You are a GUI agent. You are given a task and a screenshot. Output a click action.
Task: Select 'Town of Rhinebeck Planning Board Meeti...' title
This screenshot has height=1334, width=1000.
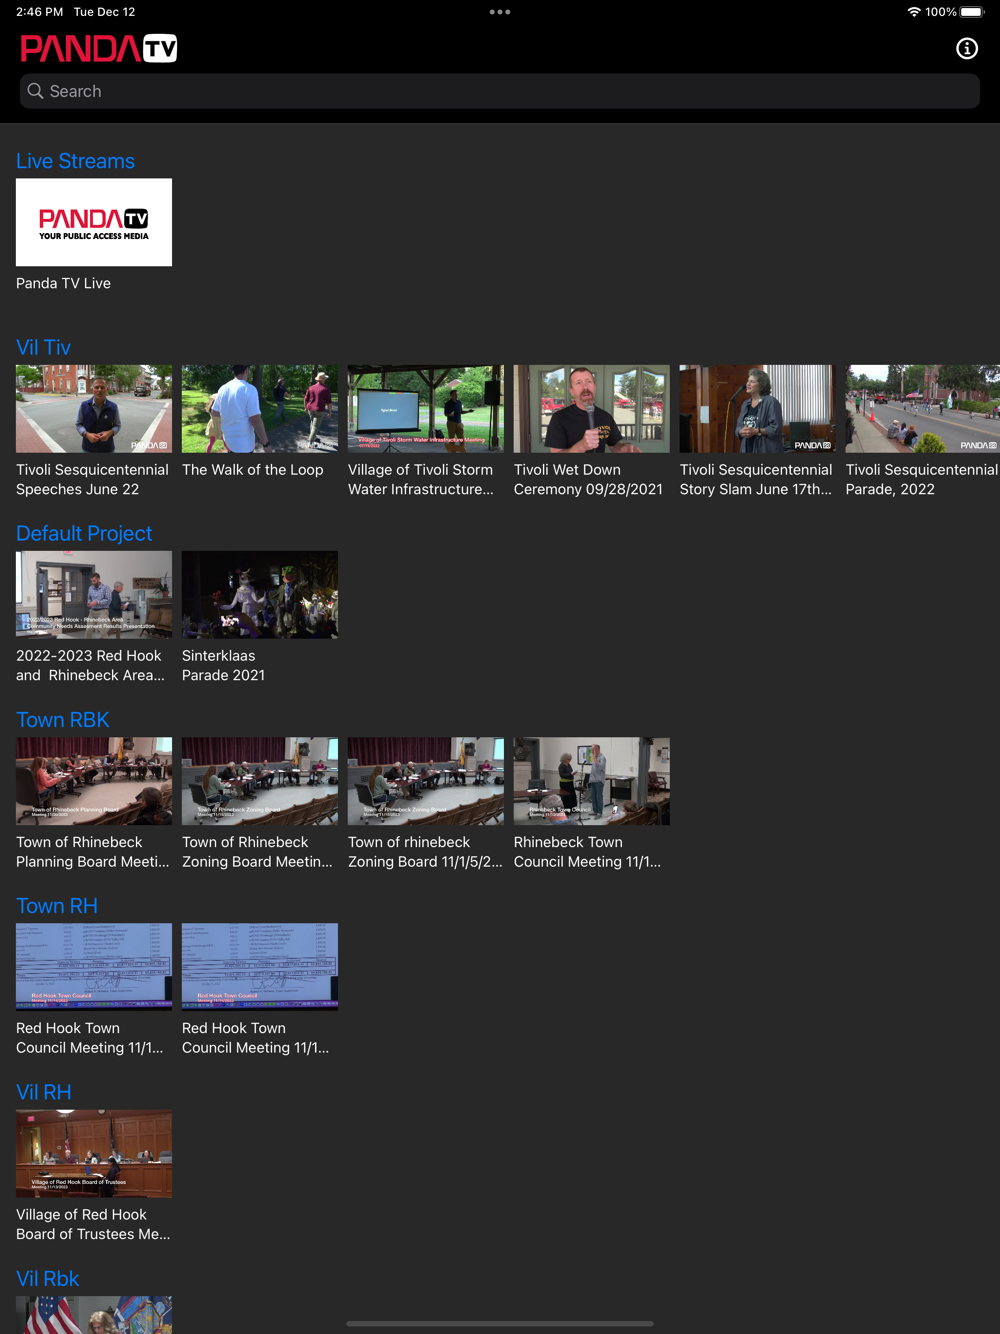[x=93, y=852]
